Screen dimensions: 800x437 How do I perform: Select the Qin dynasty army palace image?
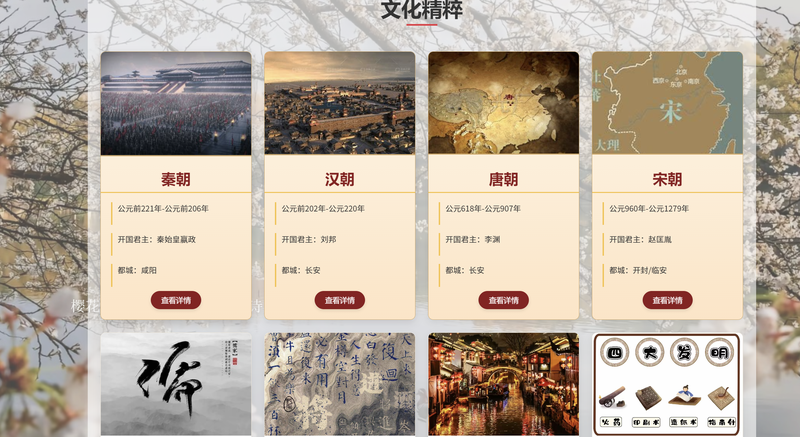(176, 103)
